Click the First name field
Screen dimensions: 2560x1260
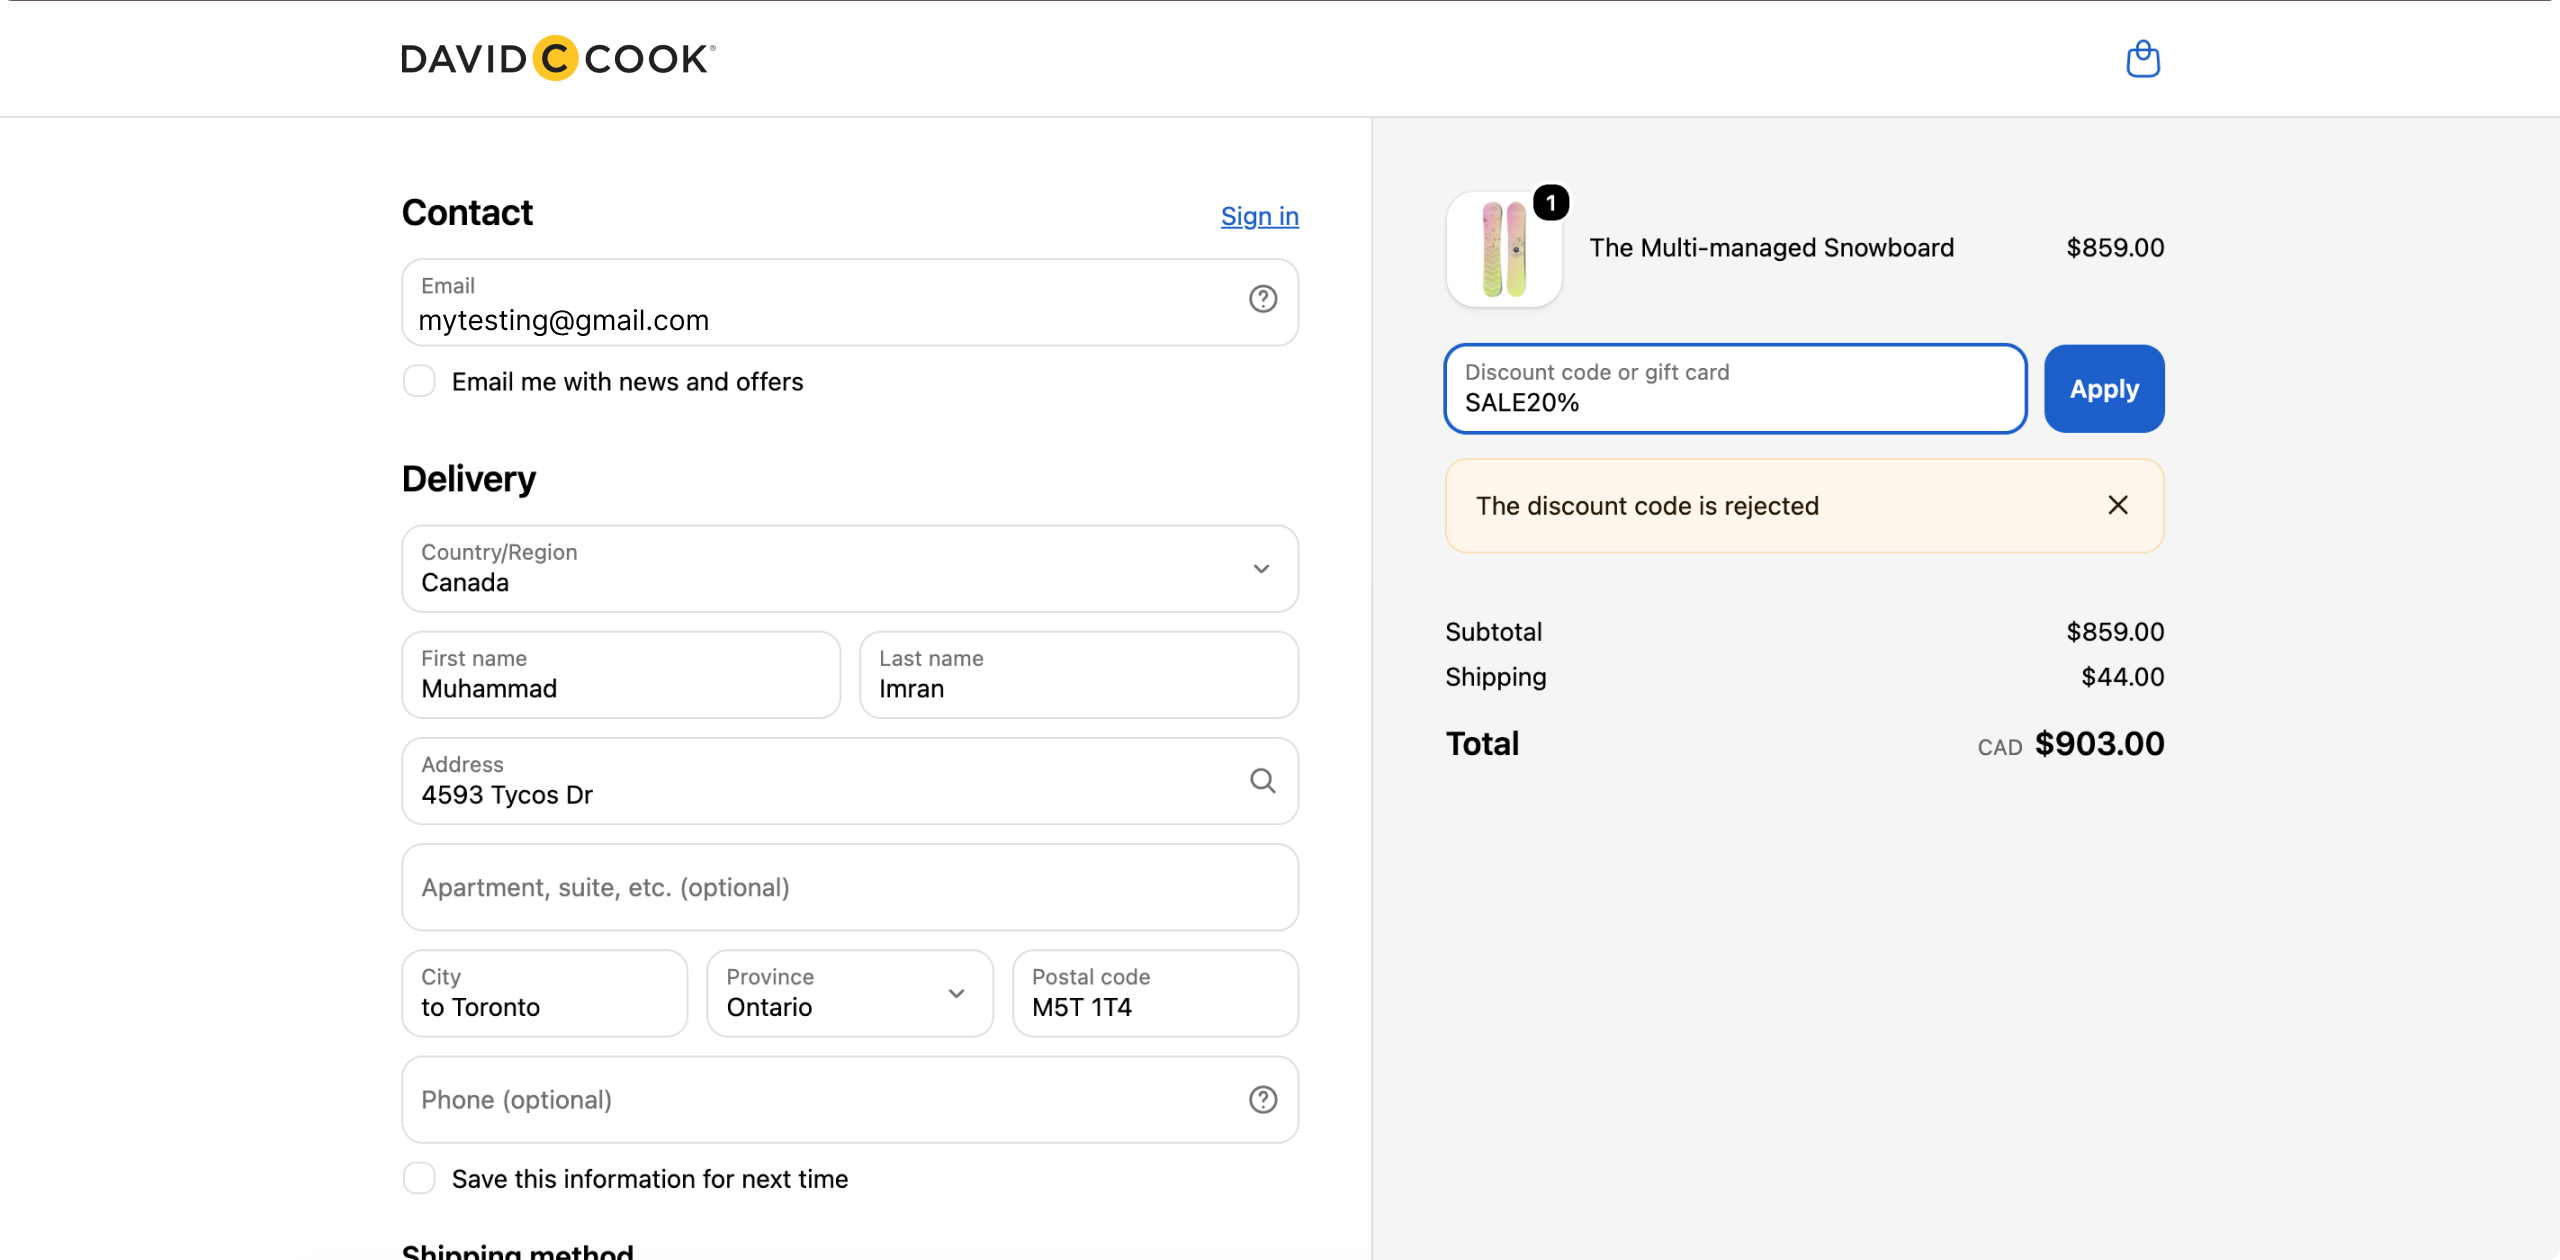click(621, 675)
